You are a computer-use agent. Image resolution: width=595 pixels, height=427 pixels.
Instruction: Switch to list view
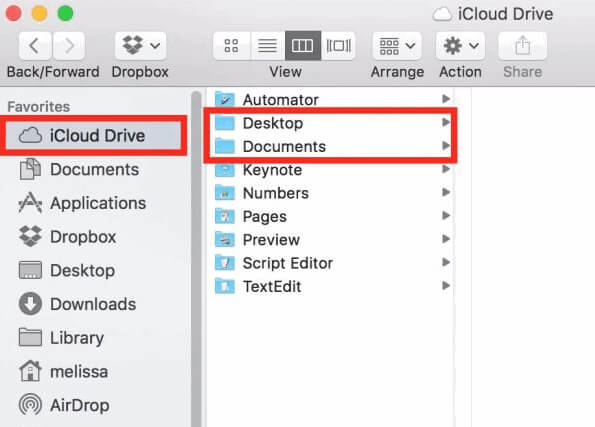pos(268,46)
